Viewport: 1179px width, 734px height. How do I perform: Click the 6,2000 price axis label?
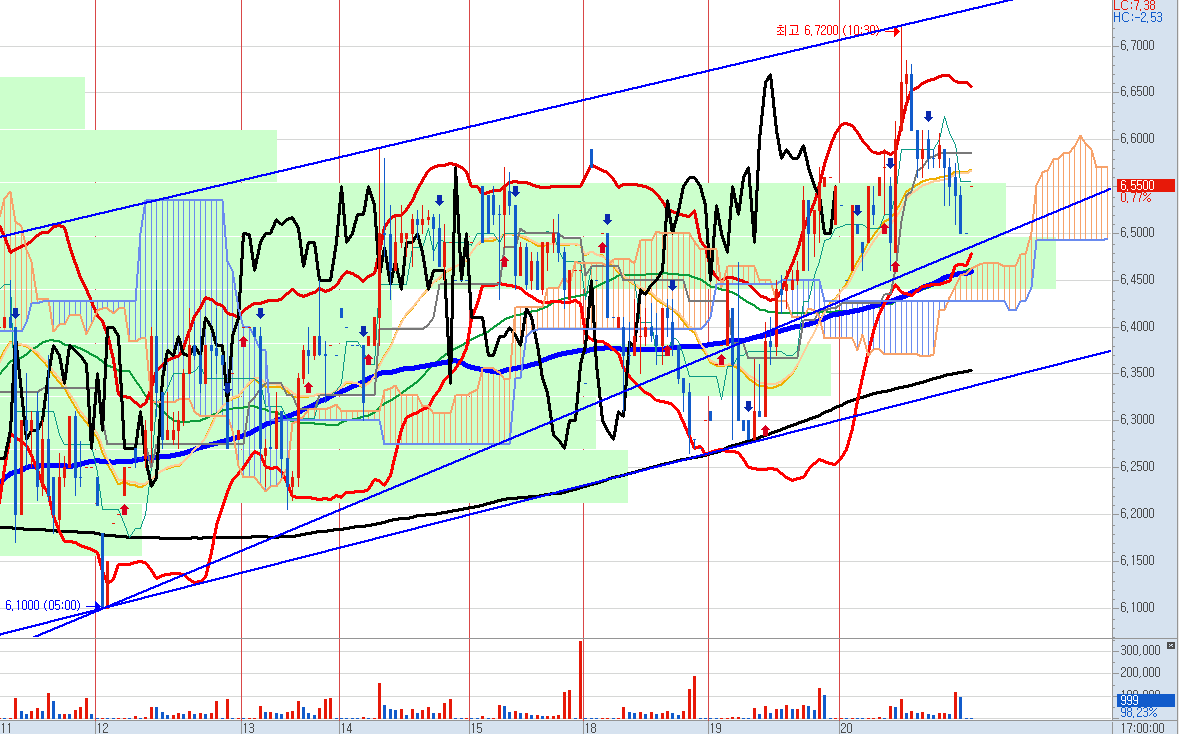click(1137, 514)
